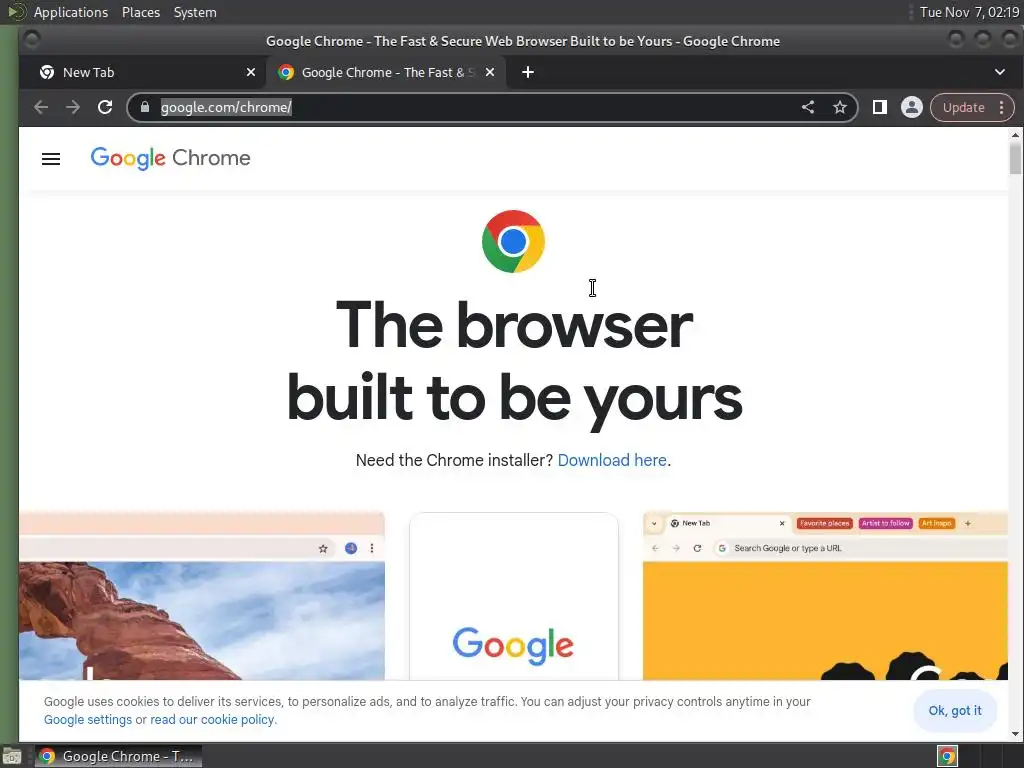Accept cookies with Ok, got it

click(955, 711)
